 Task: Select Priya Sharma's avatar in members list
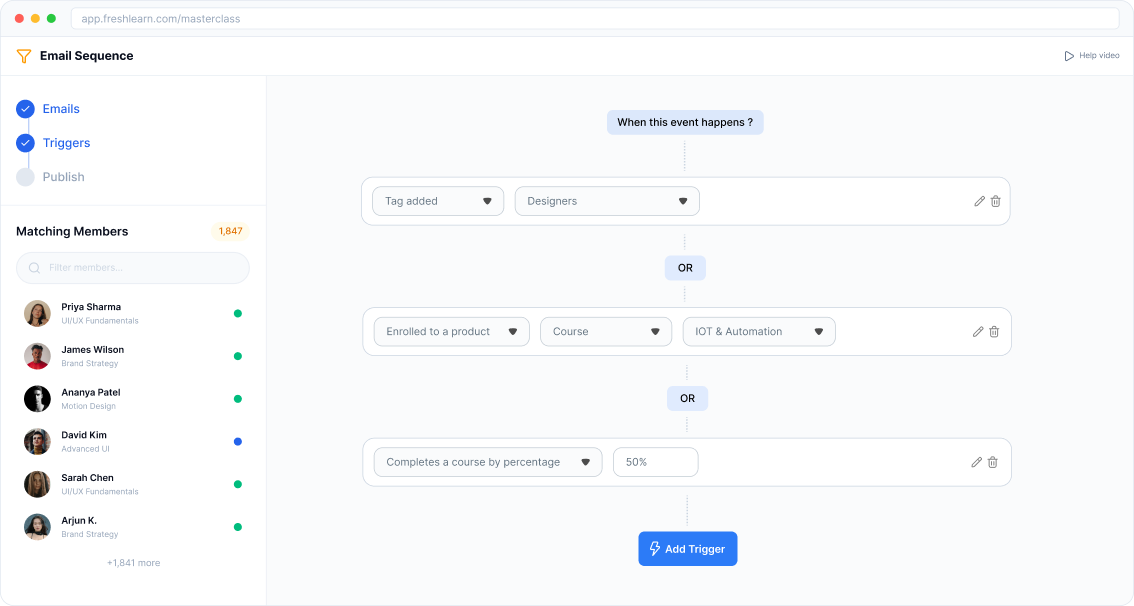(37, 313)
